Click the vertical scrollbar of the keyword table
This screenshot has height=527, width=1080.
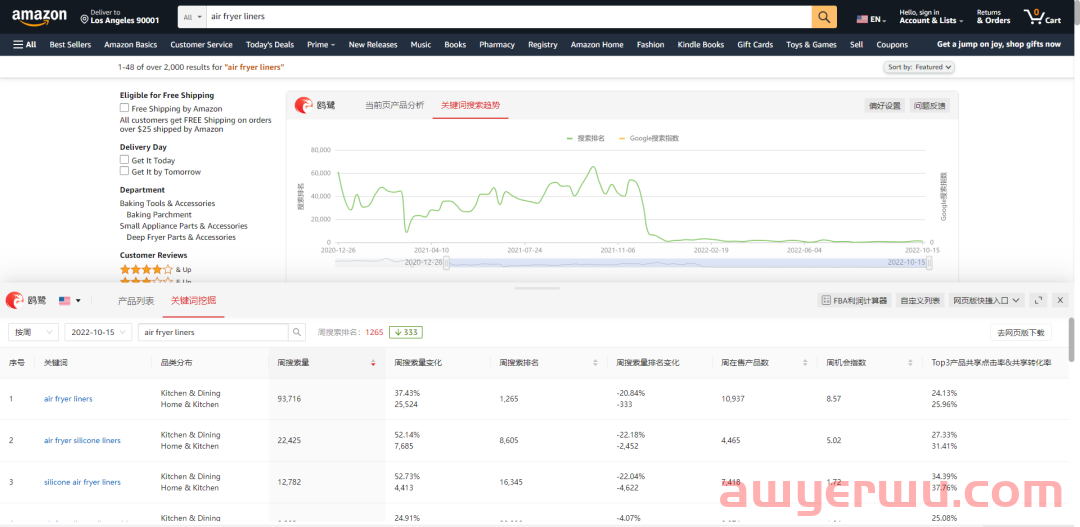(1072, 339)
